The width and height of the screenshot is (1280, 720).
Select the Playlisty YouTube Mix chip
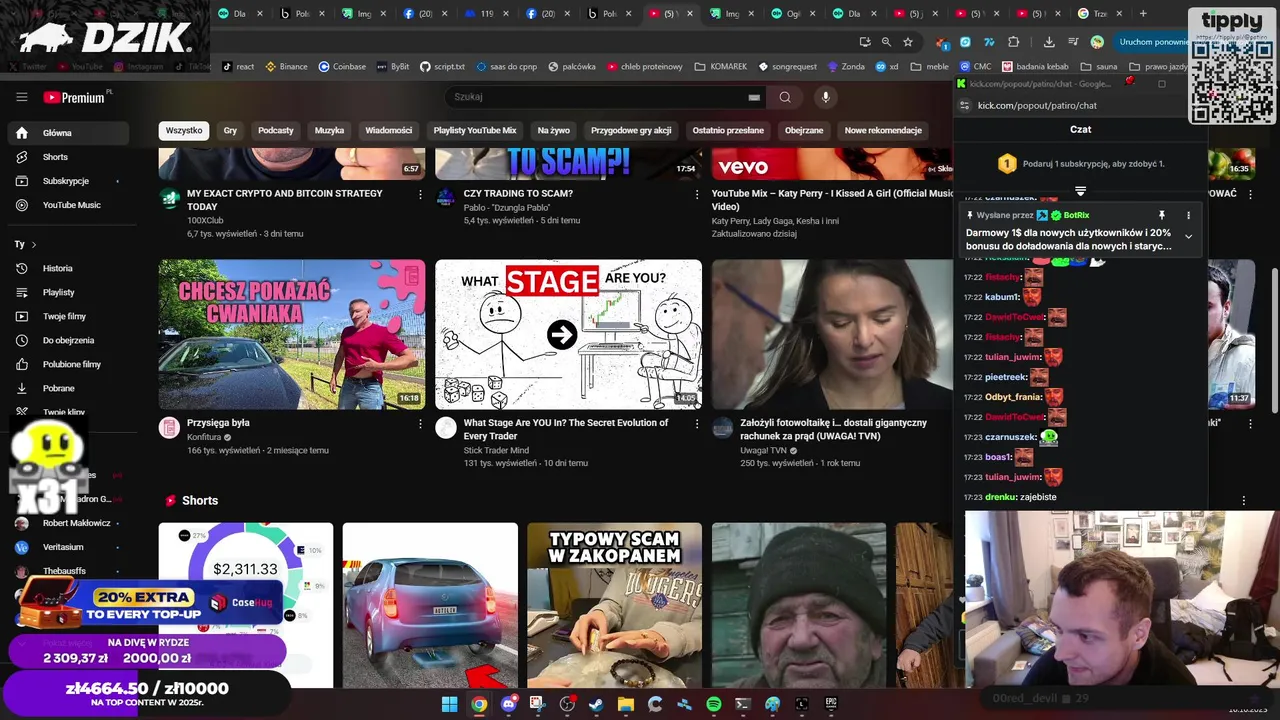pyautogui.click(x=475, y=130)
